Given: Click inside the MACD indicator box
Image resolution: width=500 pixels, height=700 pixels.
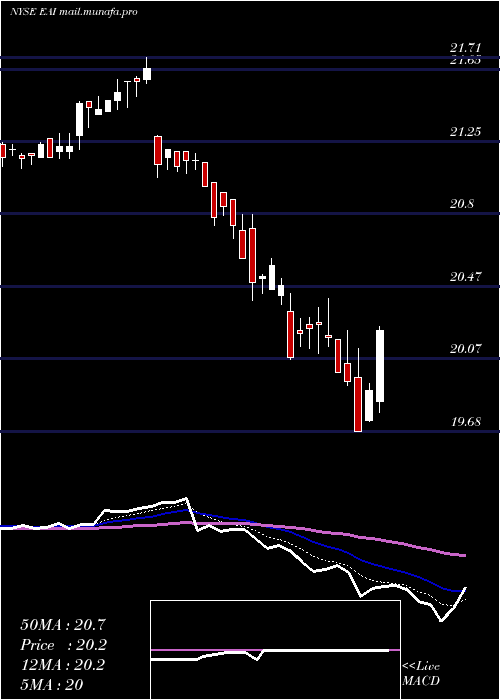Looking at the screenshot, I should click(275, 650).
